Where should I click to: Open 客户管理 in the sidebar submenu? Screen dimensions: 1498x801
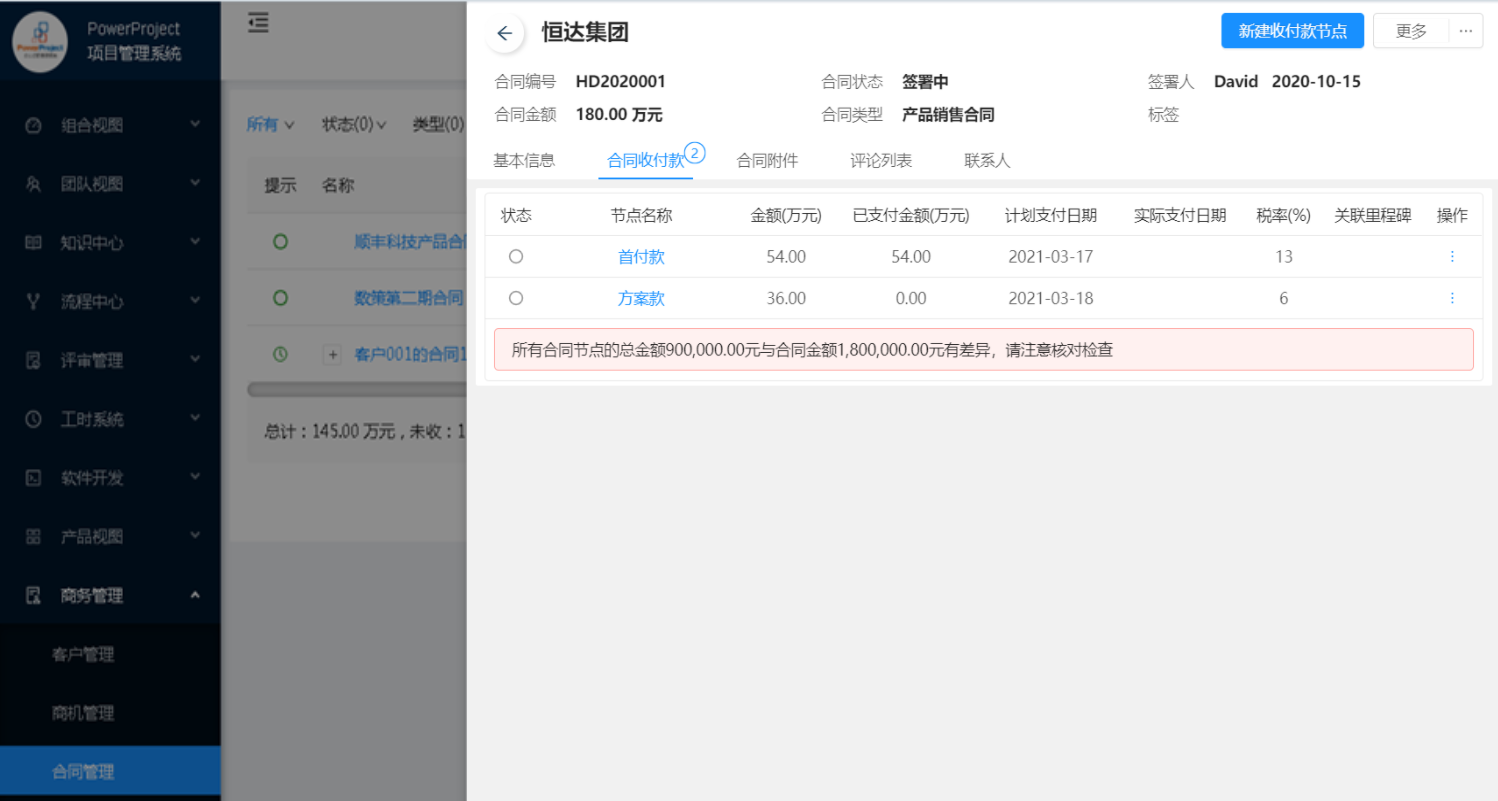pyautogui.click(x=83, y=655)
